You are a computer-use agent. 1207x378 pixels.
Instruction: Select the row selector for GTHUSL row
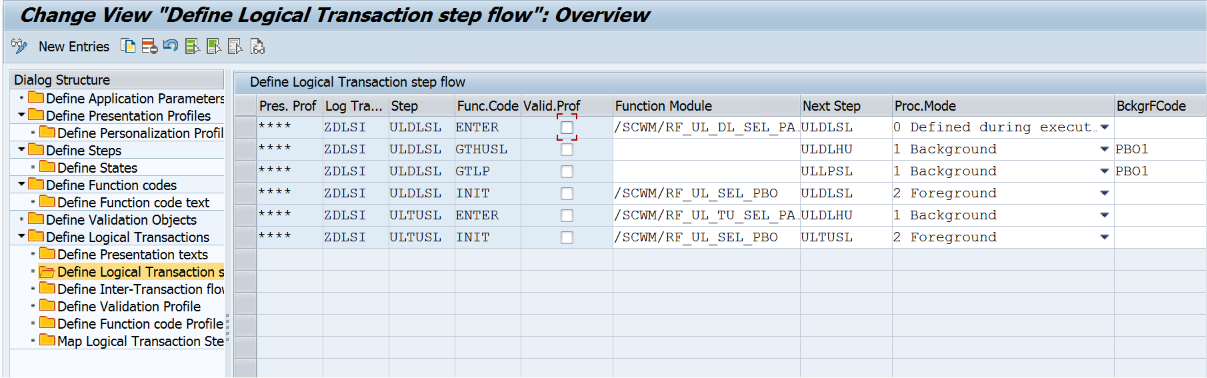point(245,150)
